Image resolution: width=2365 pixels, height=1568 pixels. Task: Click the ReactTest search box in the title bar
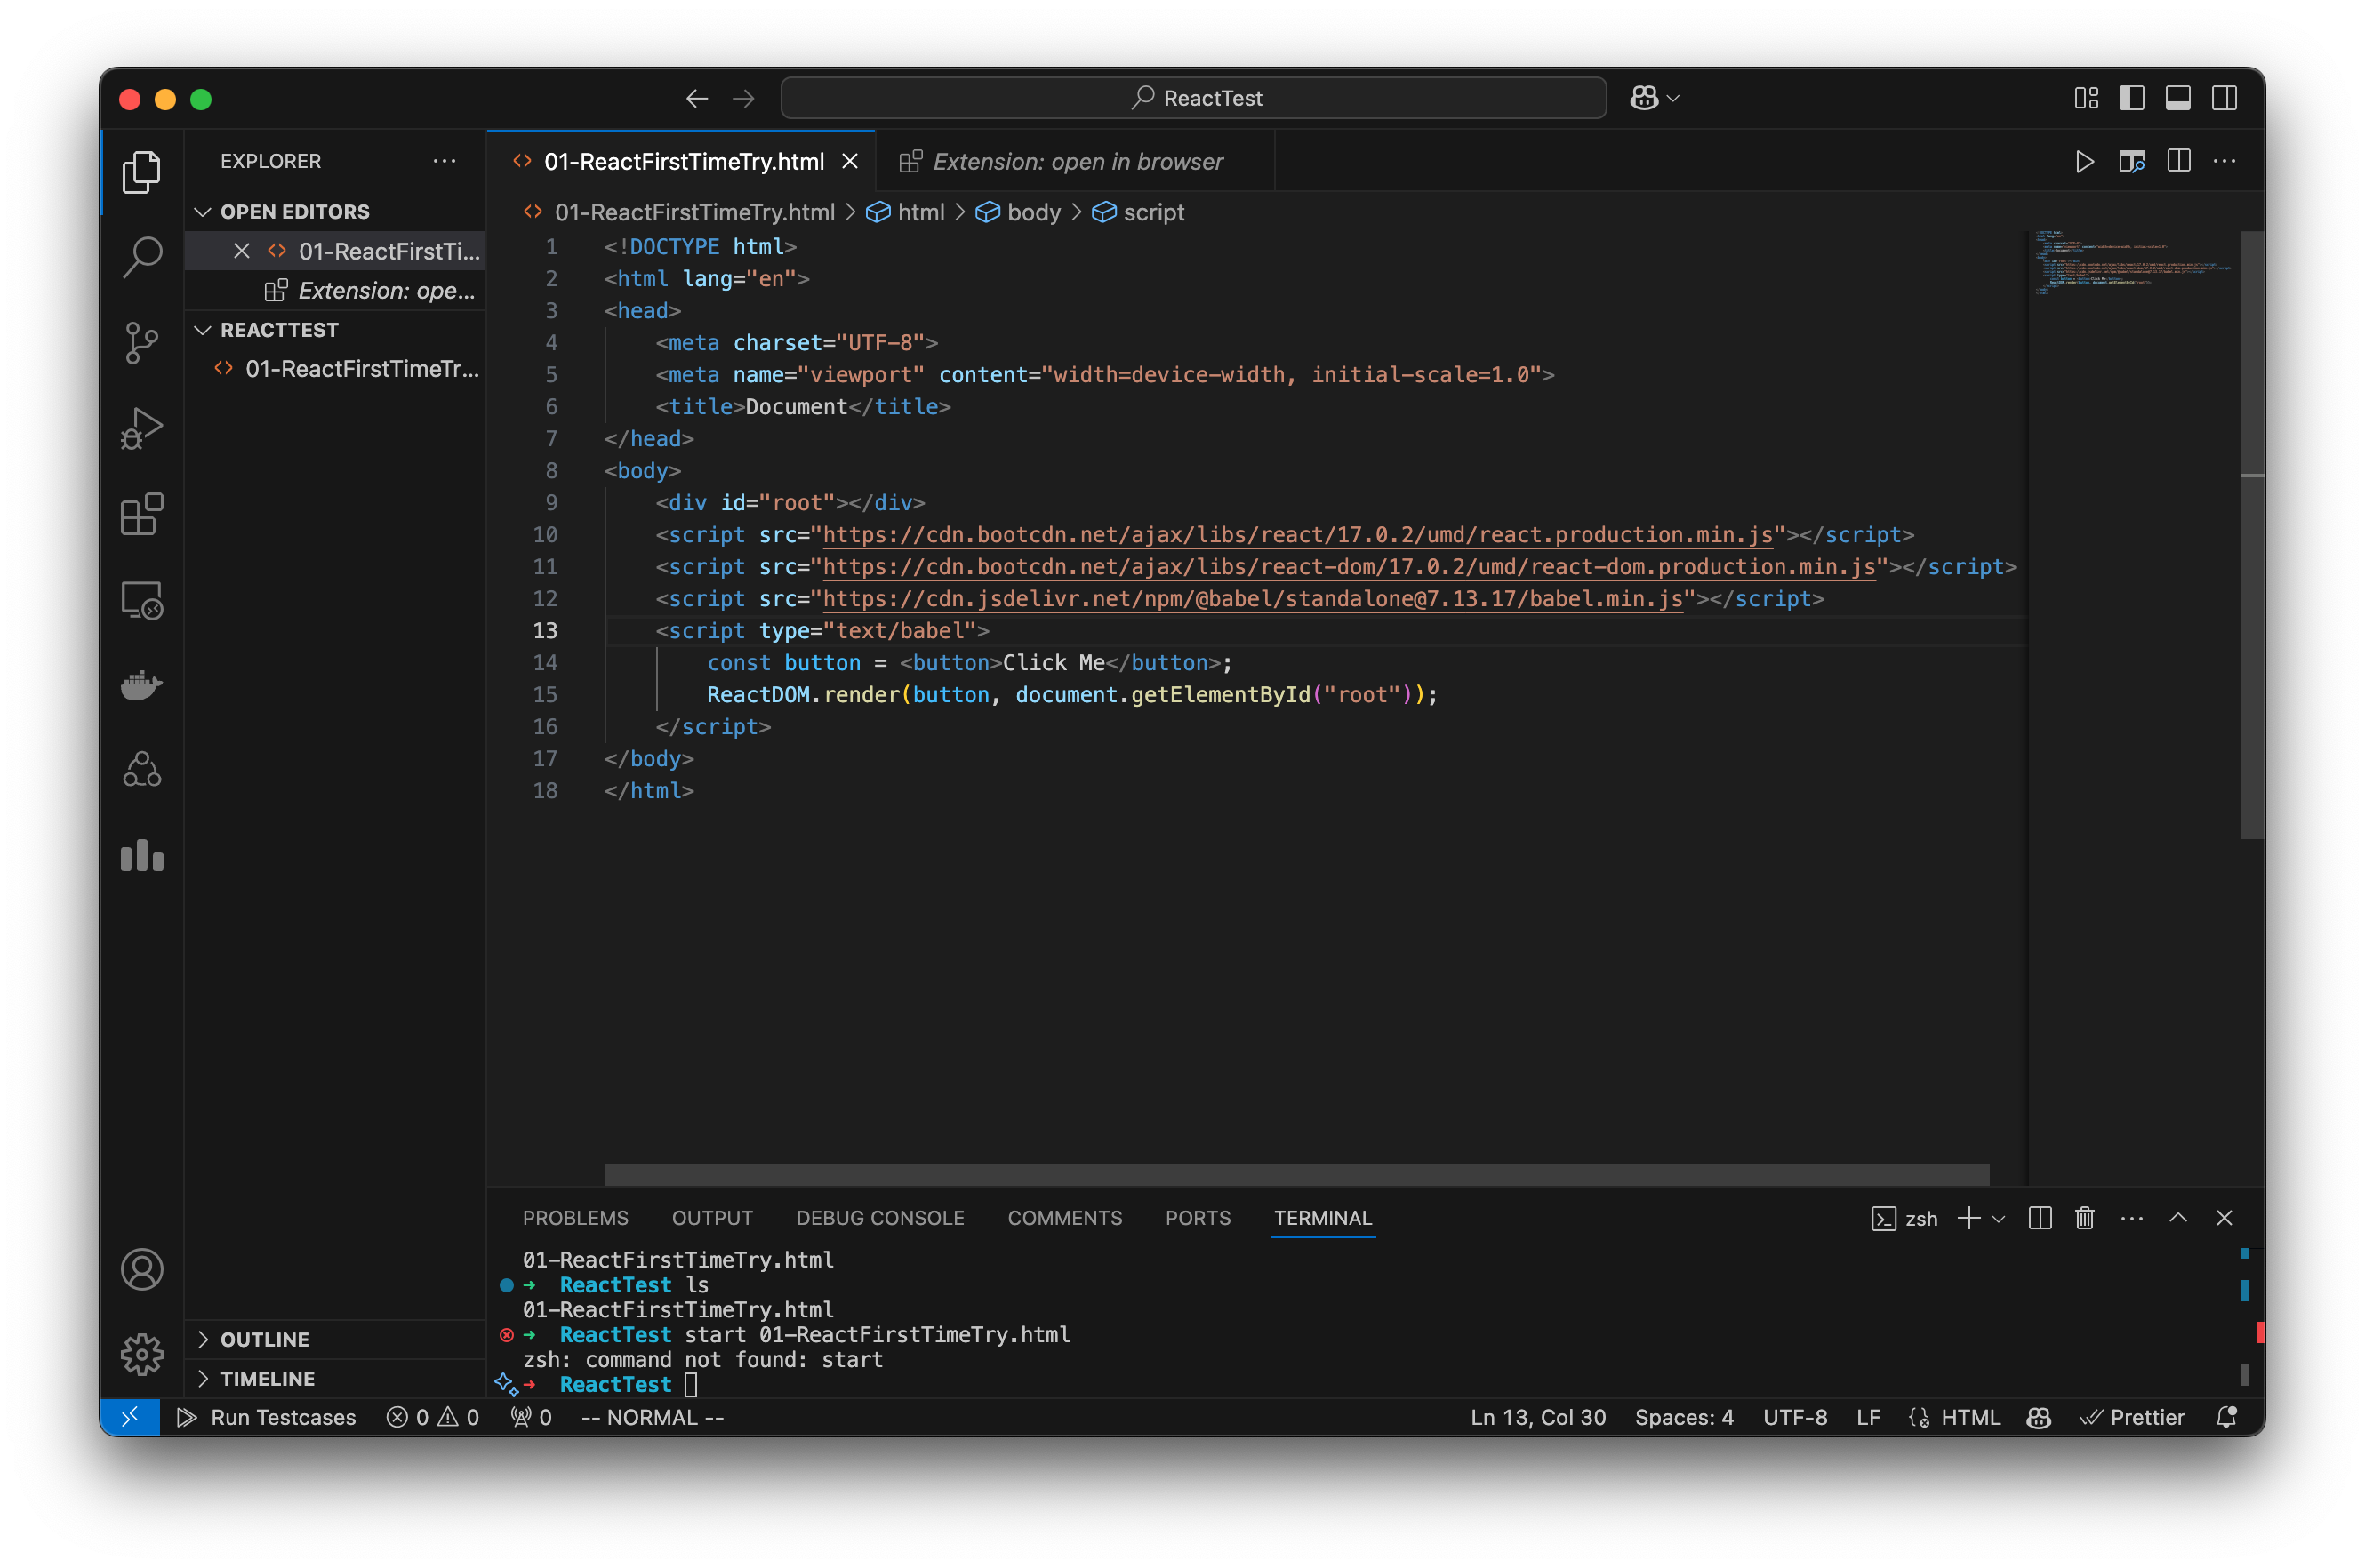tap(1192, 97)
